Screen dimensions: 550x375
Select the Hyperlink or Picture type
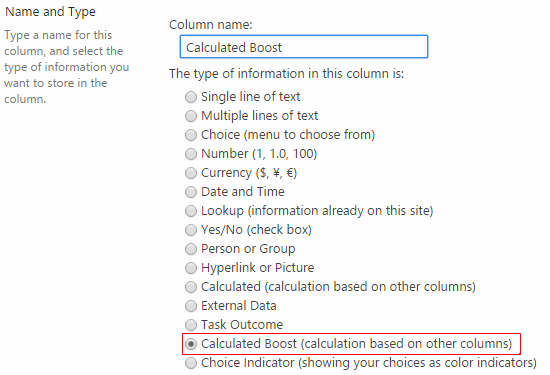(191, 268)
